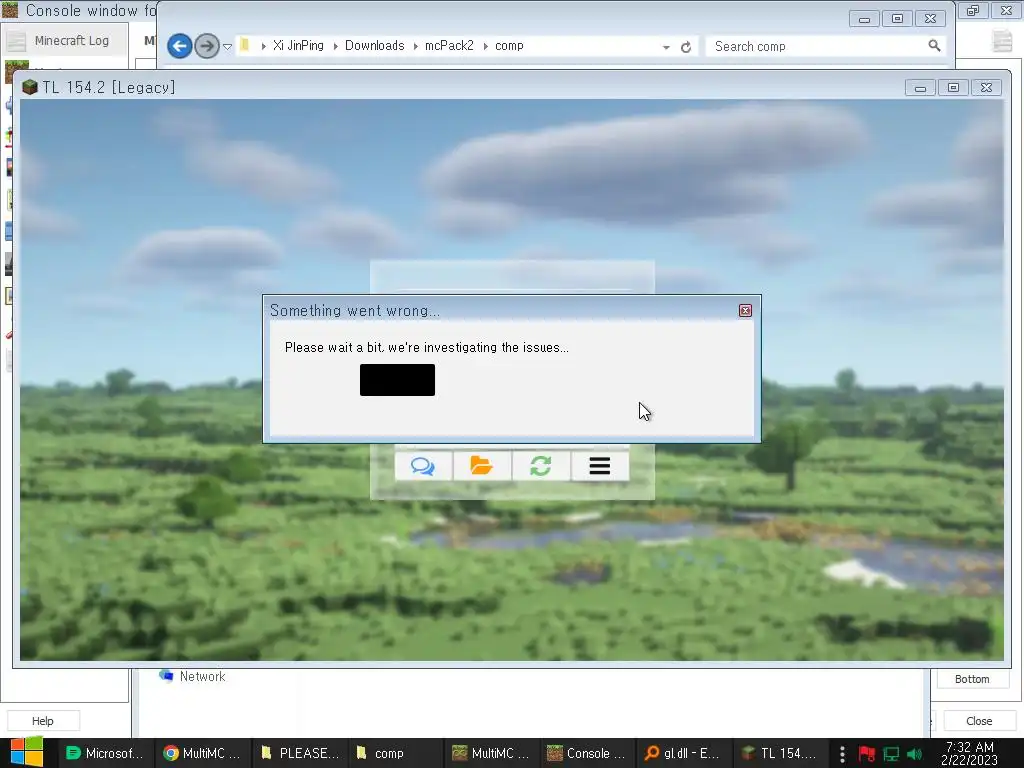Image resolution: width=1024 pixels, height=768 pixels.
Task: Open the Minecraft Log tab in Console window
Action: [65, 40]
